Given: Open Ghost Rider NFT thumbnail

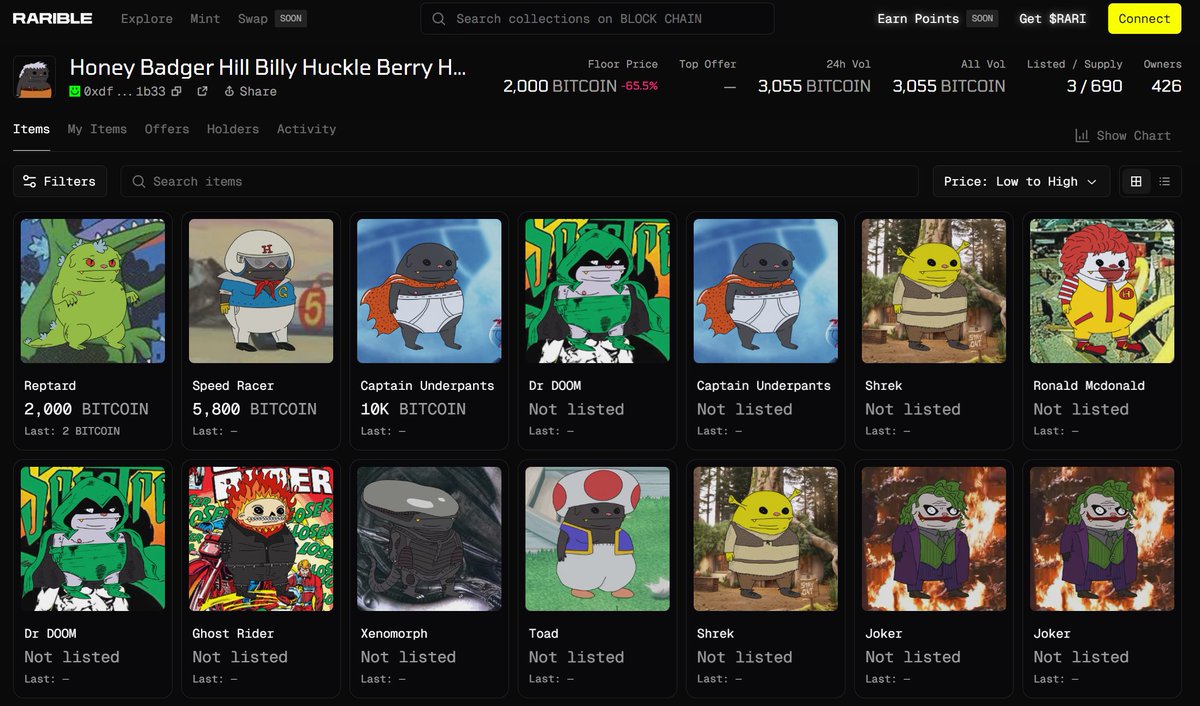Looking at the screenshot, I should (x=261, y=539).
